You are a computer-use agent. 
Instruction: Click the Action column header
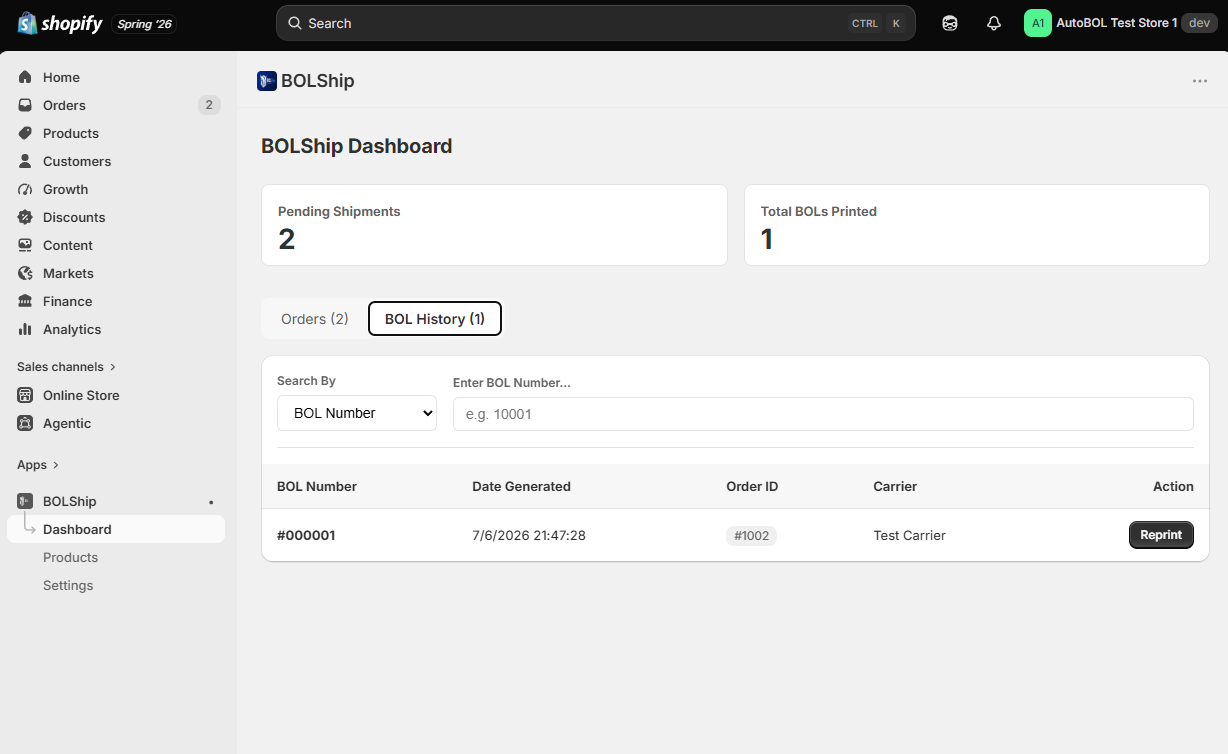click(x=1173, y=486)
